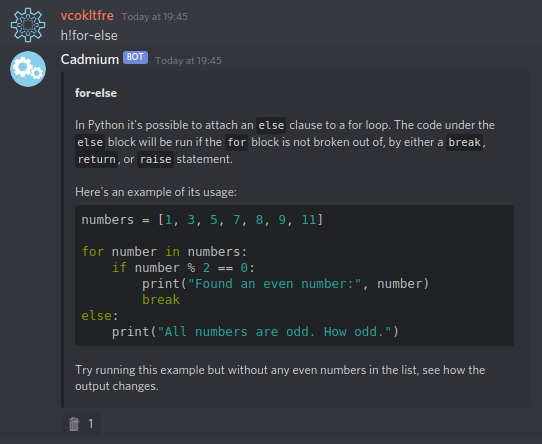Viewport: 542px width, 444px height.
Task: Click the green 'break' keyword in code block
Action: coord(161,299)
